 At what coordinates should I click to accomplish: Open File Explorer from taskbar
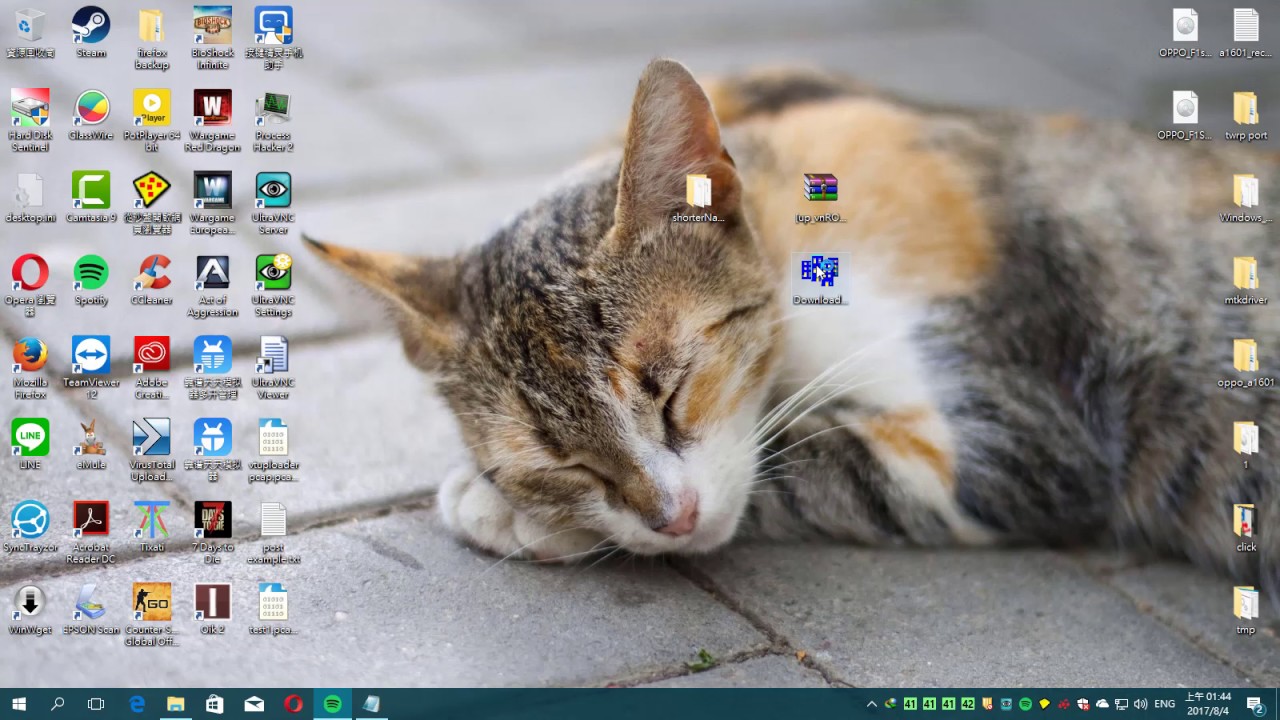(x=176, y=704)
